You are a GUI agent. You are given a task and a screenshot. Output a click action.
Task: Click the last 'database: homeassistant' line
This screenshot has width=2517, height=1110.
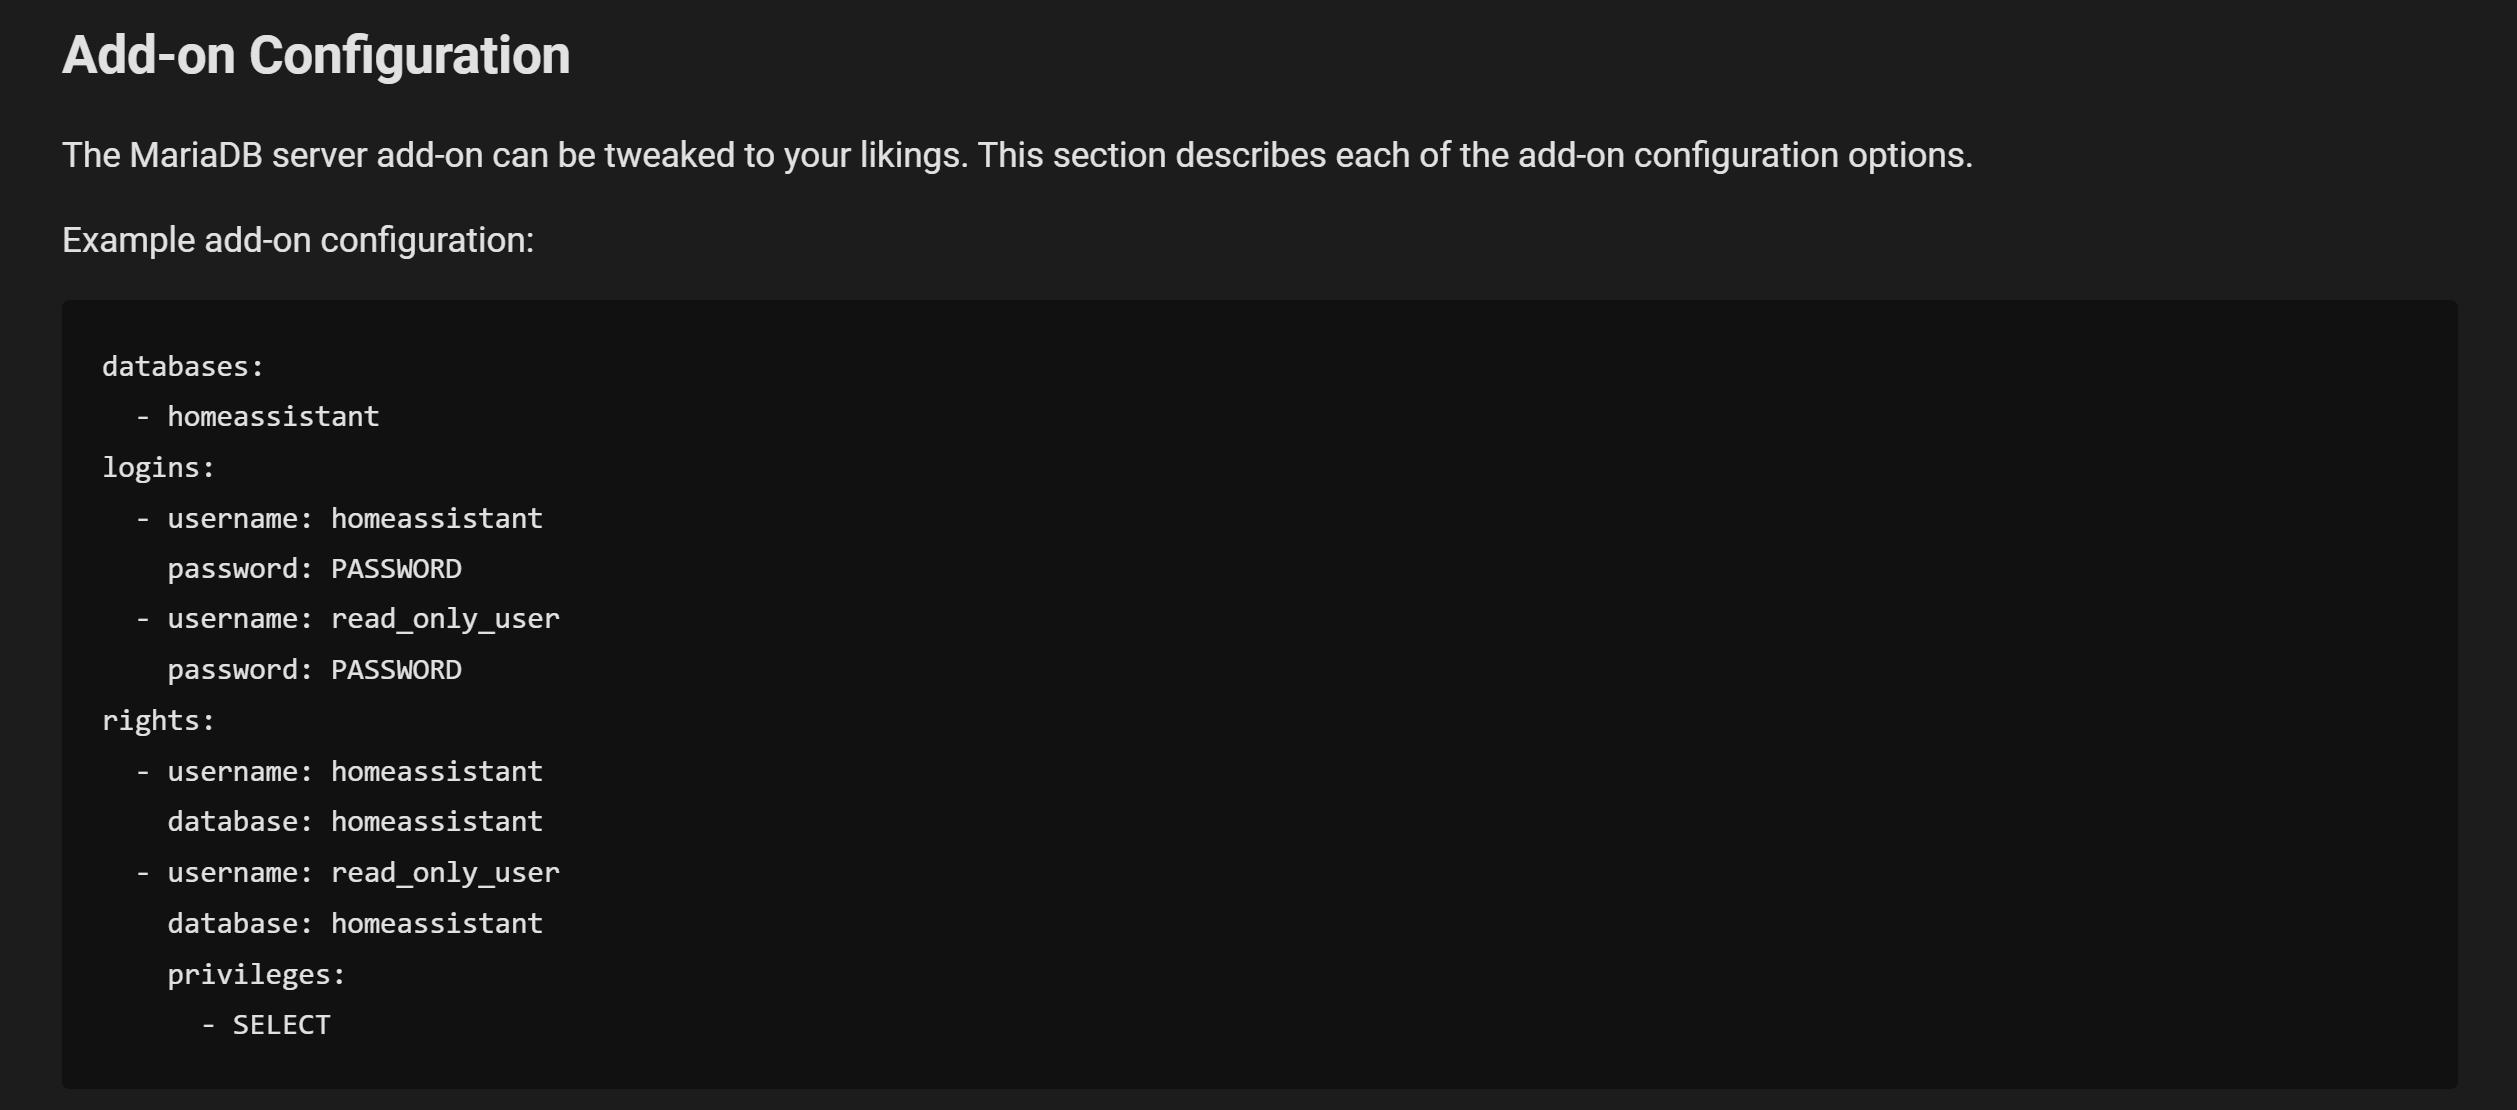355,923
